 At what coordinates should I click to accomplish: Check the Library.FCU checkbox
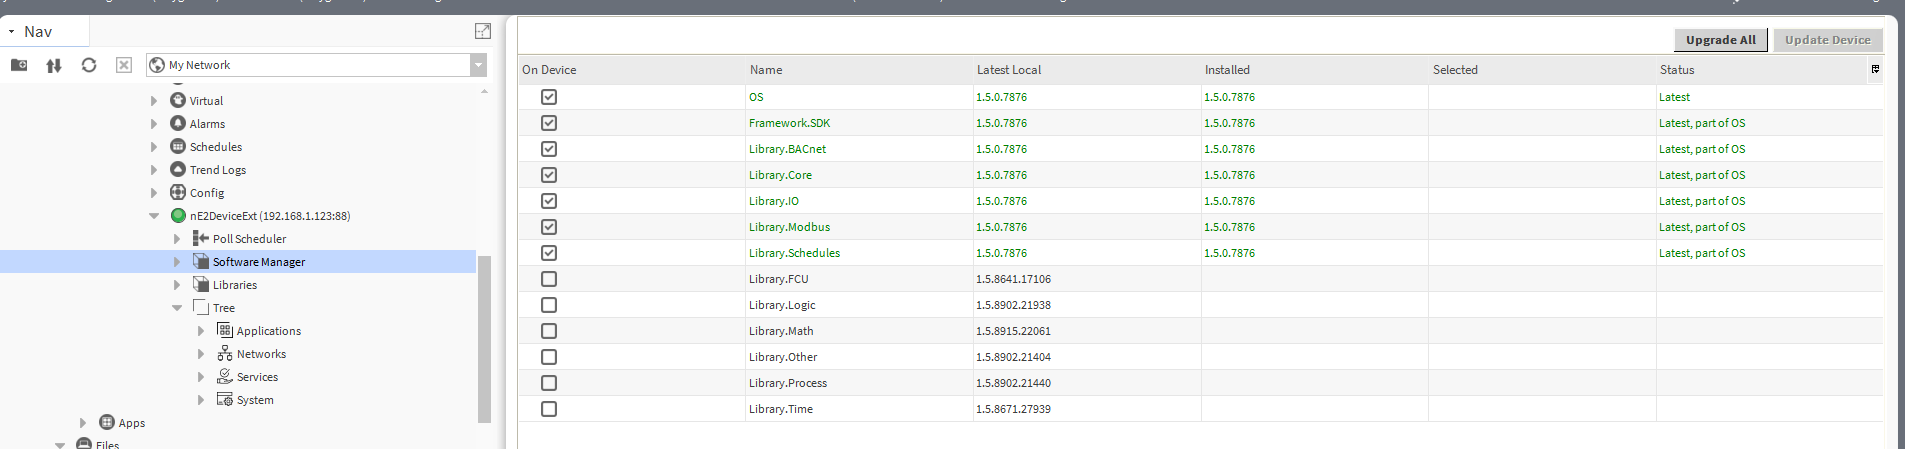[549, 279]
